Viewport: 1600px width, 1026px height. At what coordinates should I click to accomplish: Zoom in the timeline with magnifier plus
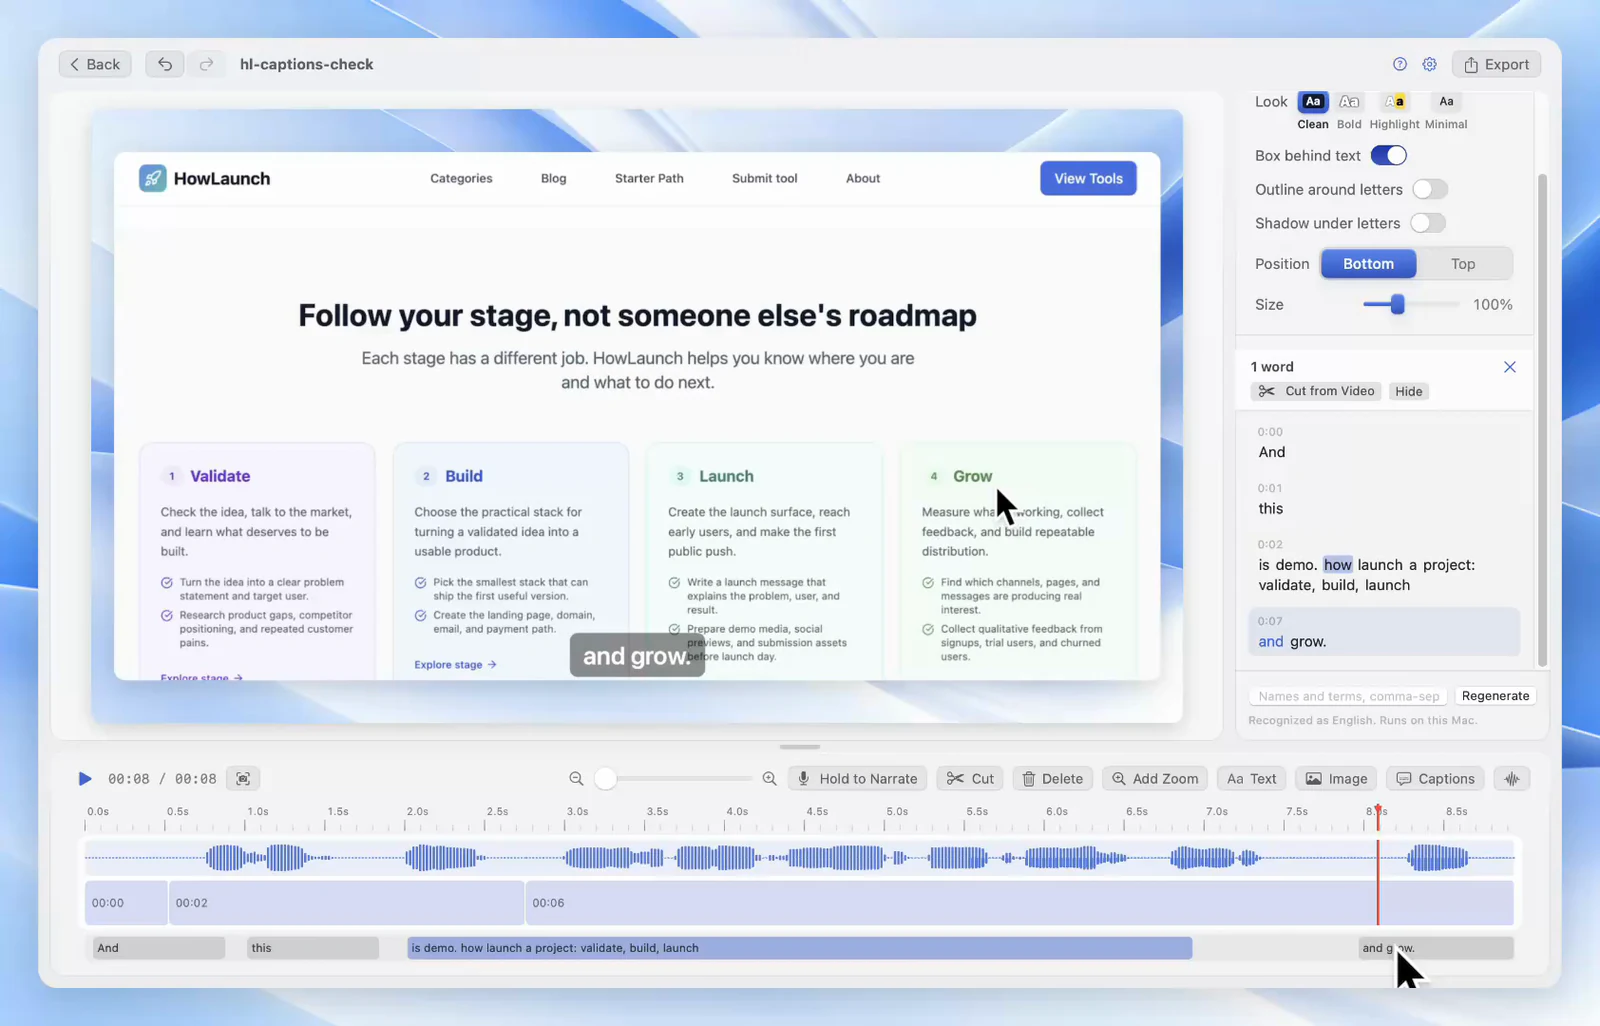769,779
